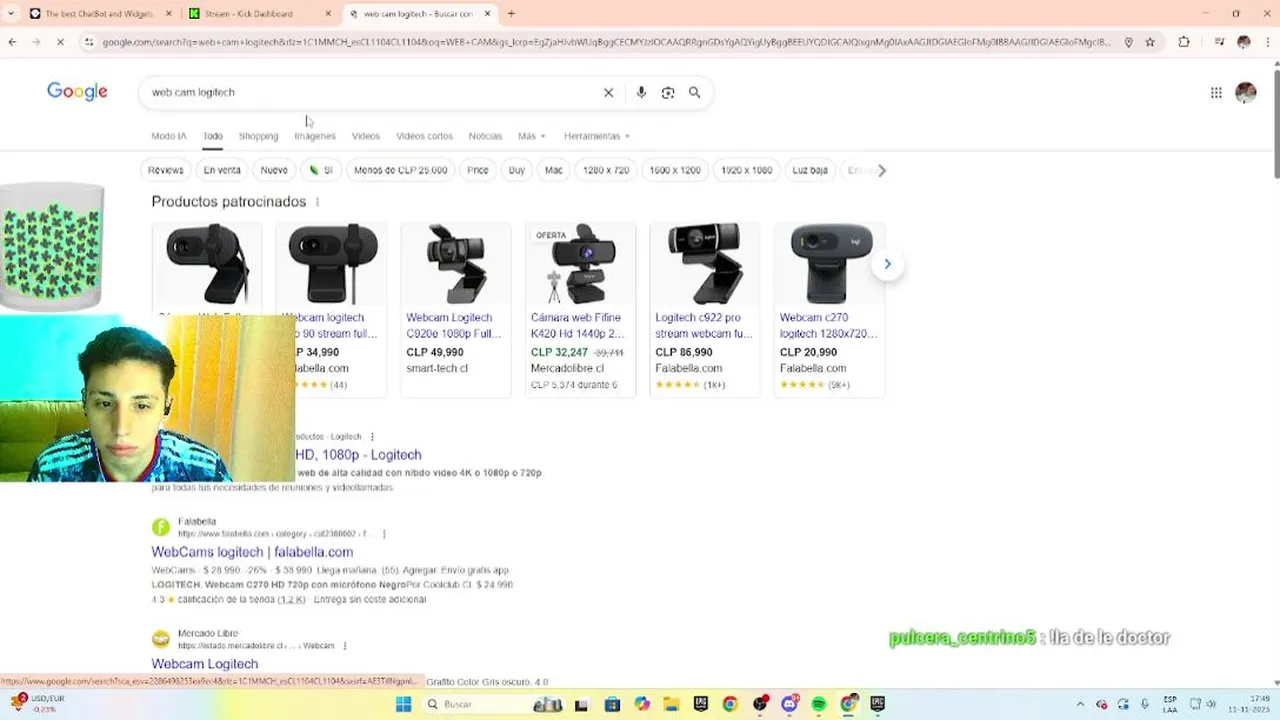Open the options dots beside the Mercado Libre result
The height and width of the screenshot is (720, 1280).
click(345, 646)
